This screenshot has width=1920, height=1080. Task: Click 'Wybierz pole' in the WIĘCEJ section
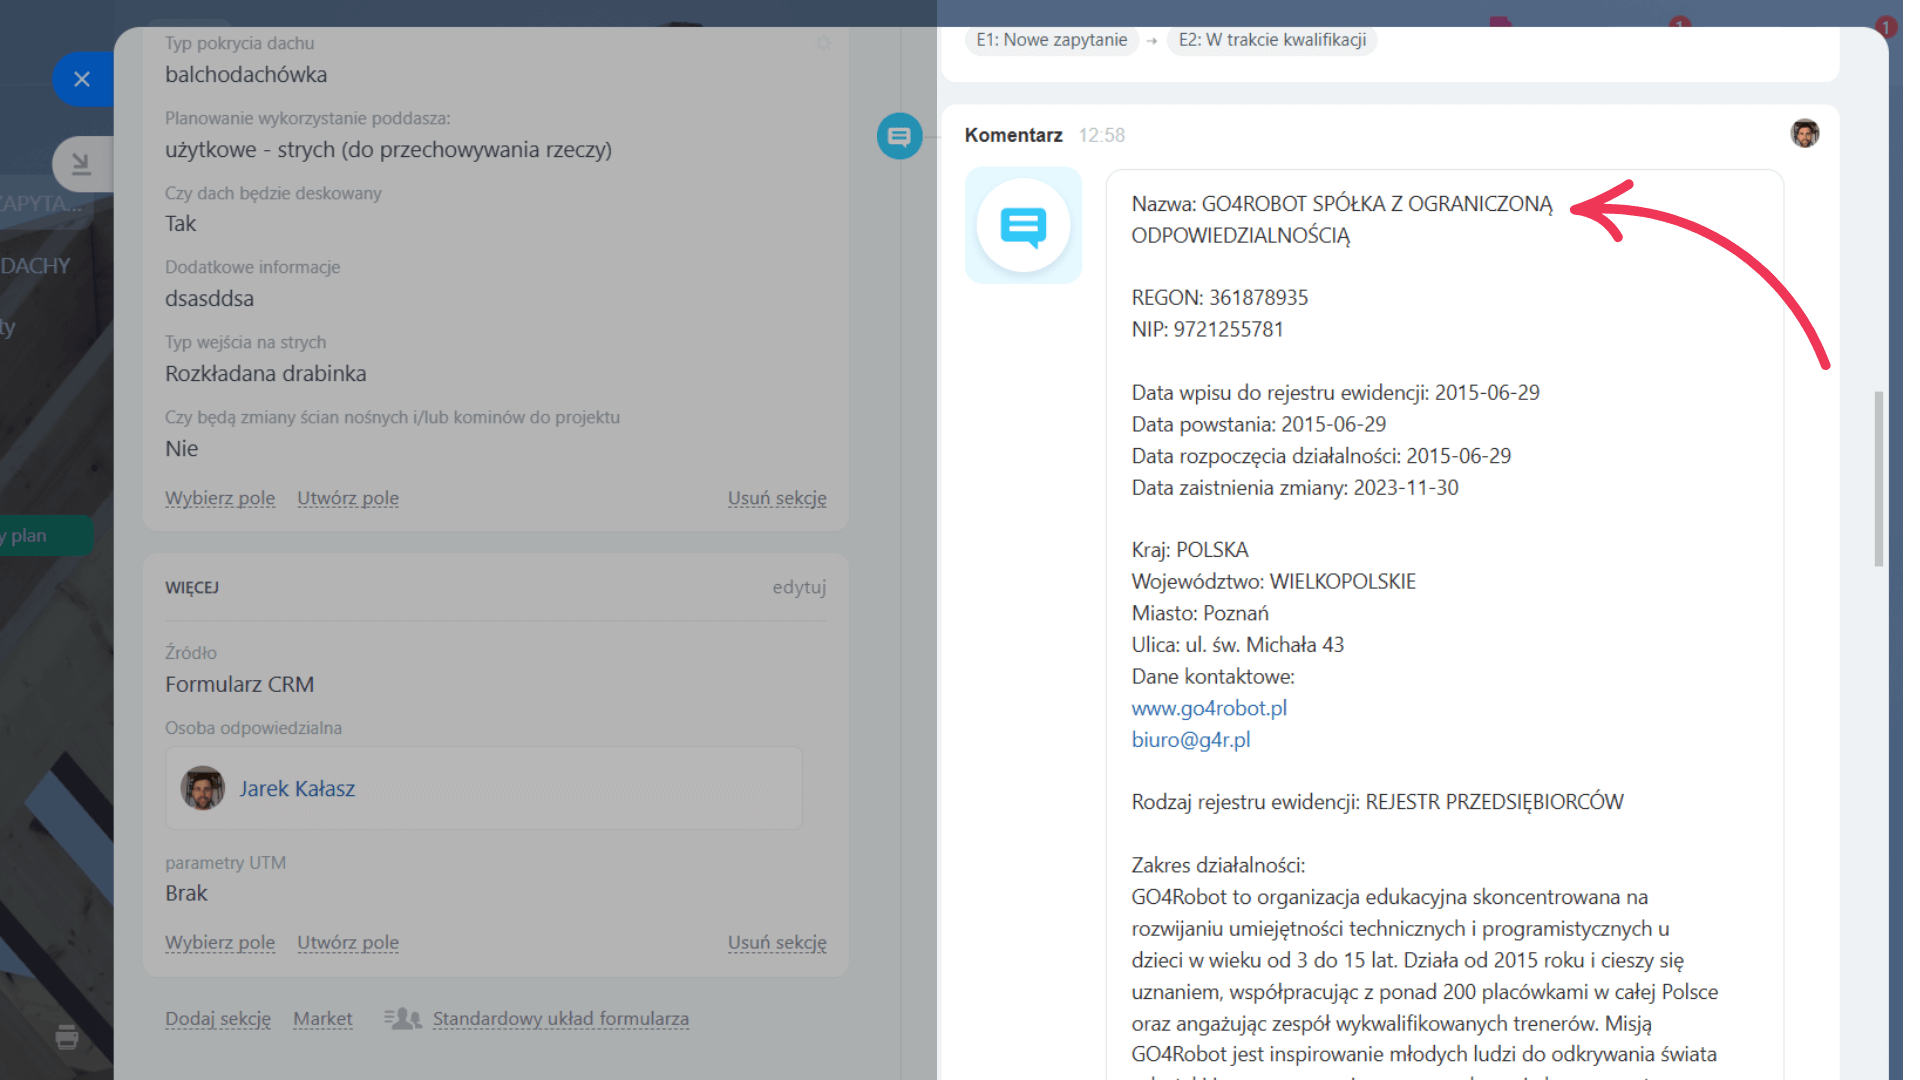(220, 942)
